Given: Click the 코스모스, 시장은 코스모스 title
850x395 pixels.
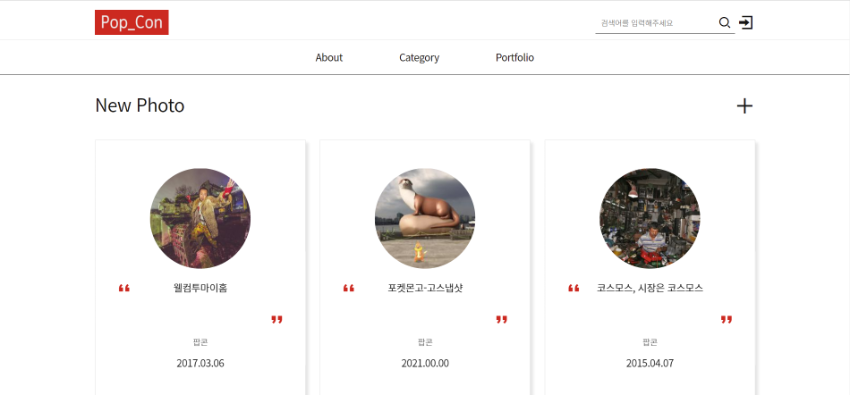Looking at the screenshot, I should point(650,288).
